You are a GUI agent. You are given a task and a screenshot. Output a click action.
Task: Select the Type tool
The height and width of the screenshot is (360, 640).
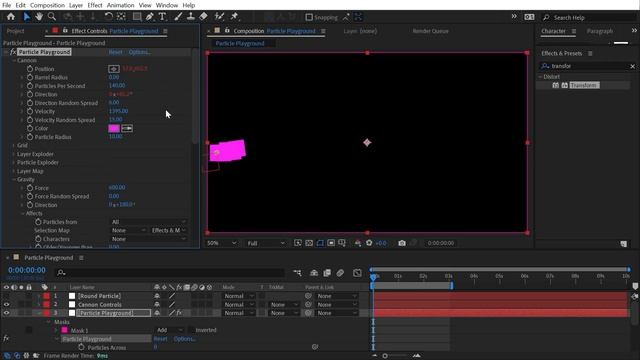(x=162, y=17)
